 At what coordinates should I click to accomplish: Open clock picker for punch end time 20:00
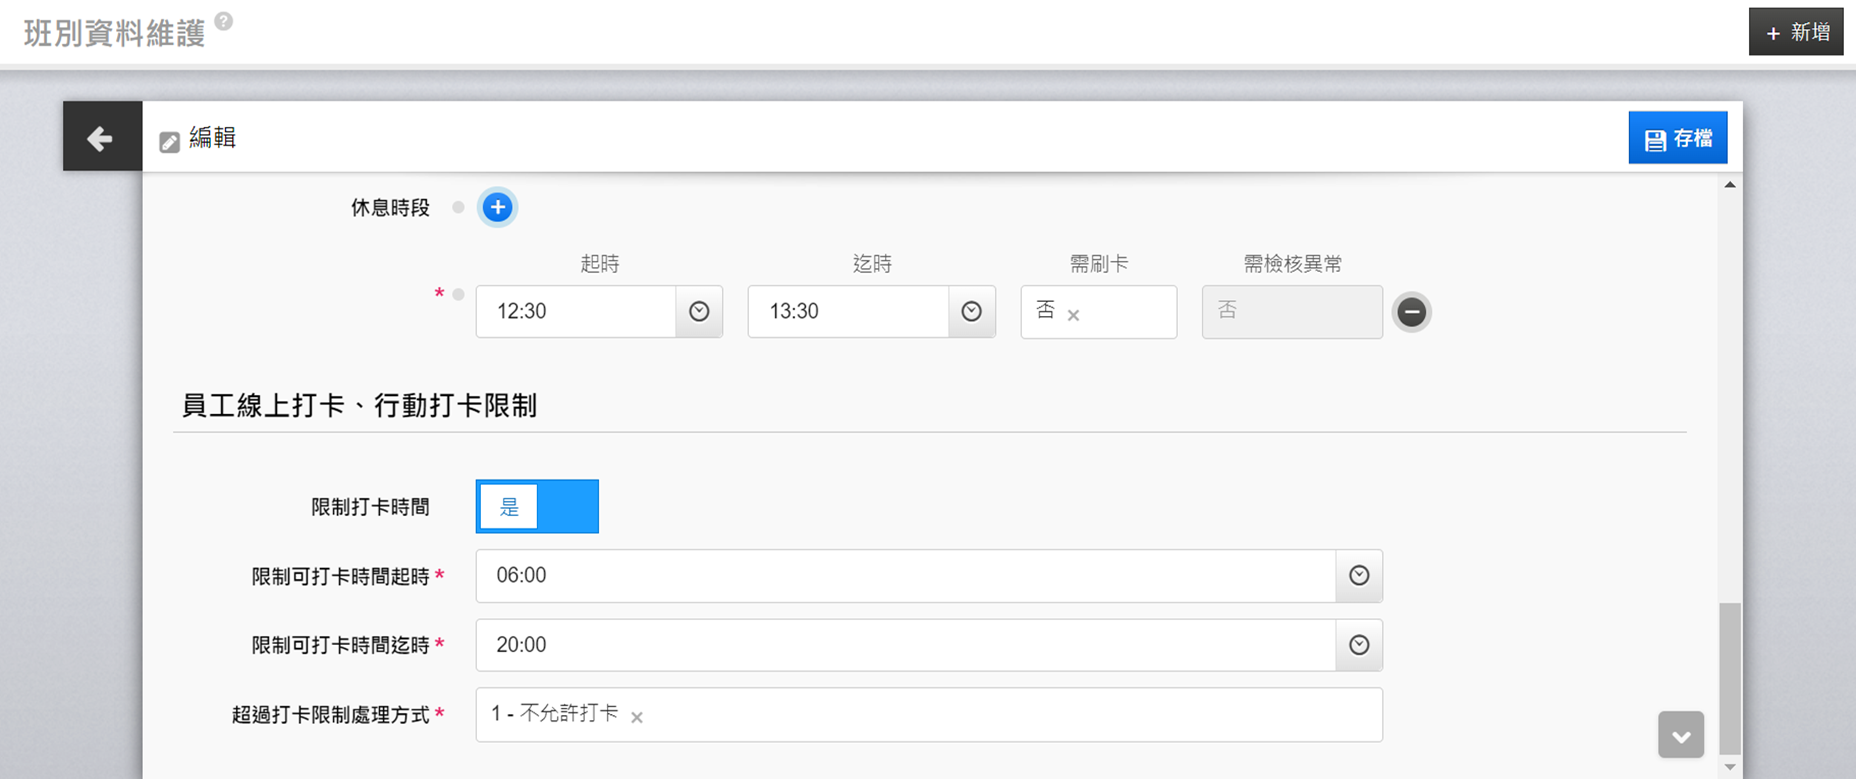point(1359,645)
